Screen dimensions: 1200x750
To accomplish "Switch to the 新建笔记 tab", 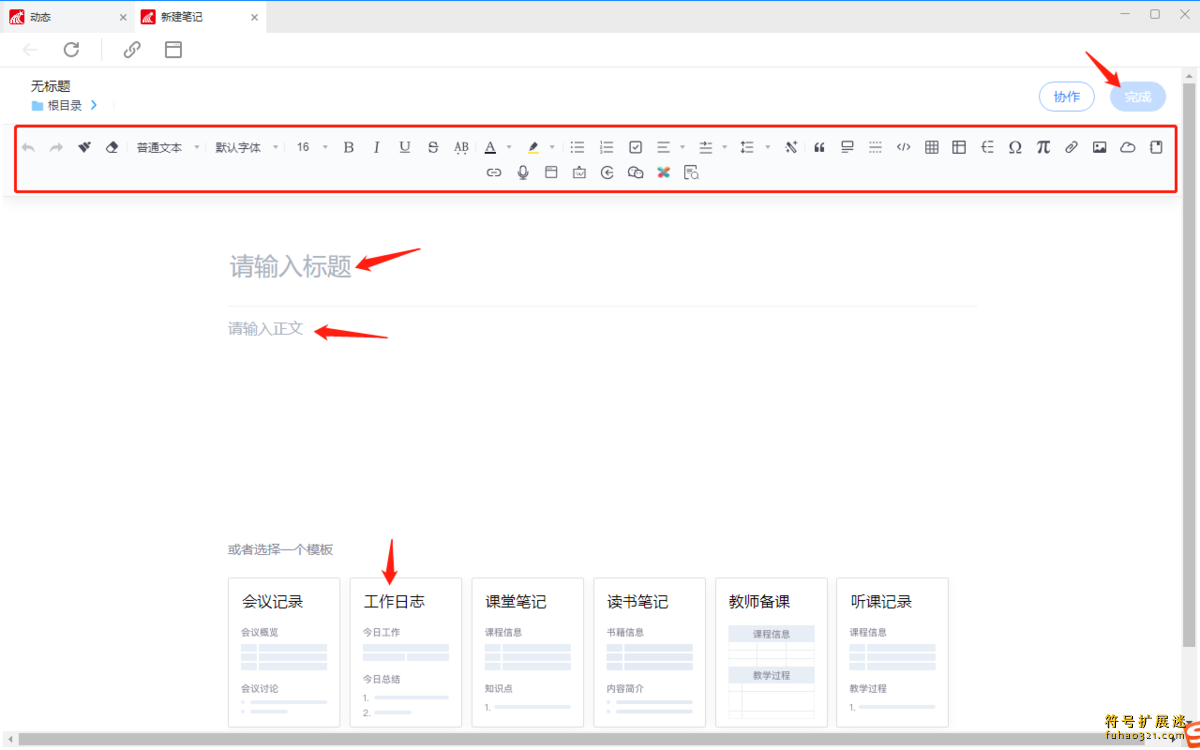I will point(199,17).
